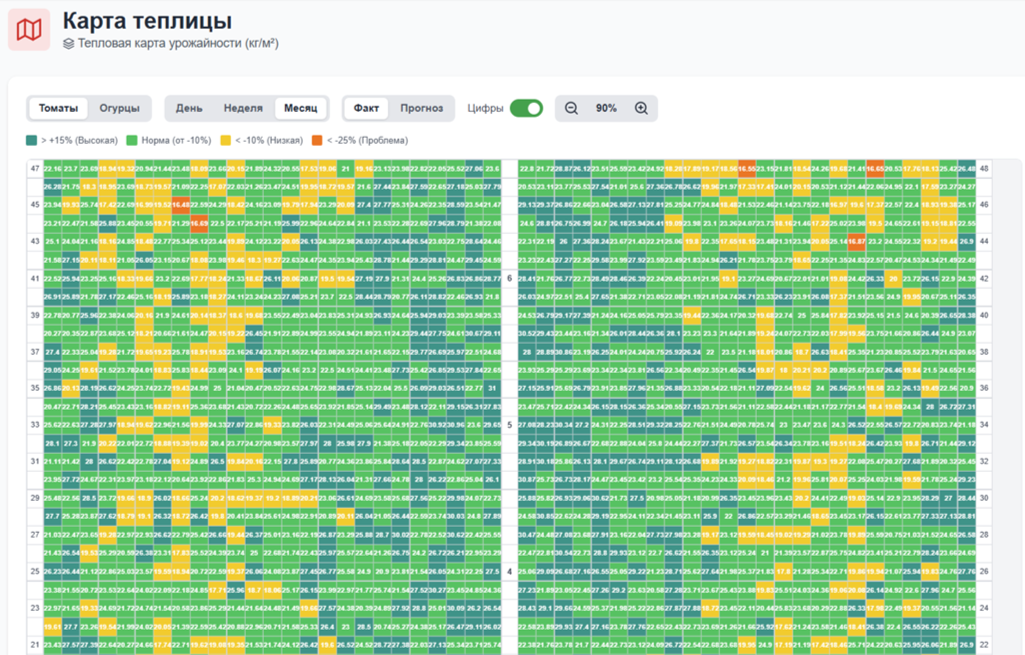
Task: Click the row 47 label on the left
Action: click(x=35, y=168)
